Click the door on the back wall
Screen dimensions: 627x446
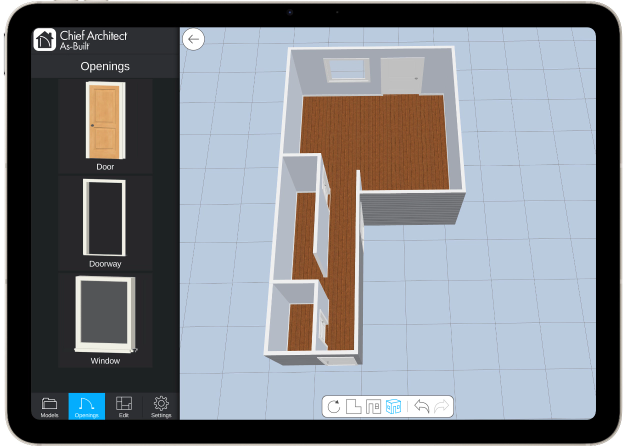401,76
